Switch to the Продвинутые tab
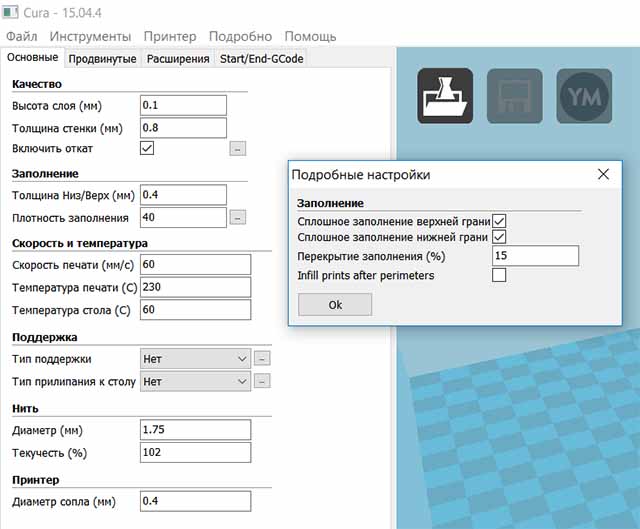Screen dimensions: 640x529 click(102, 59)
